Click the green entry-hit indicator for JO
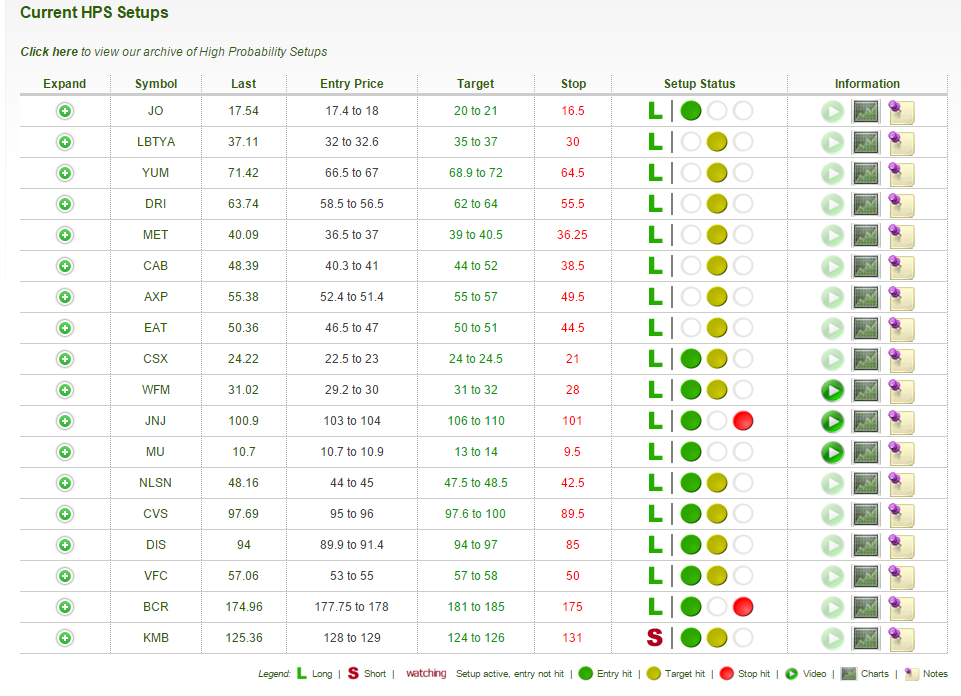961x696 pixels. point(690,111)
